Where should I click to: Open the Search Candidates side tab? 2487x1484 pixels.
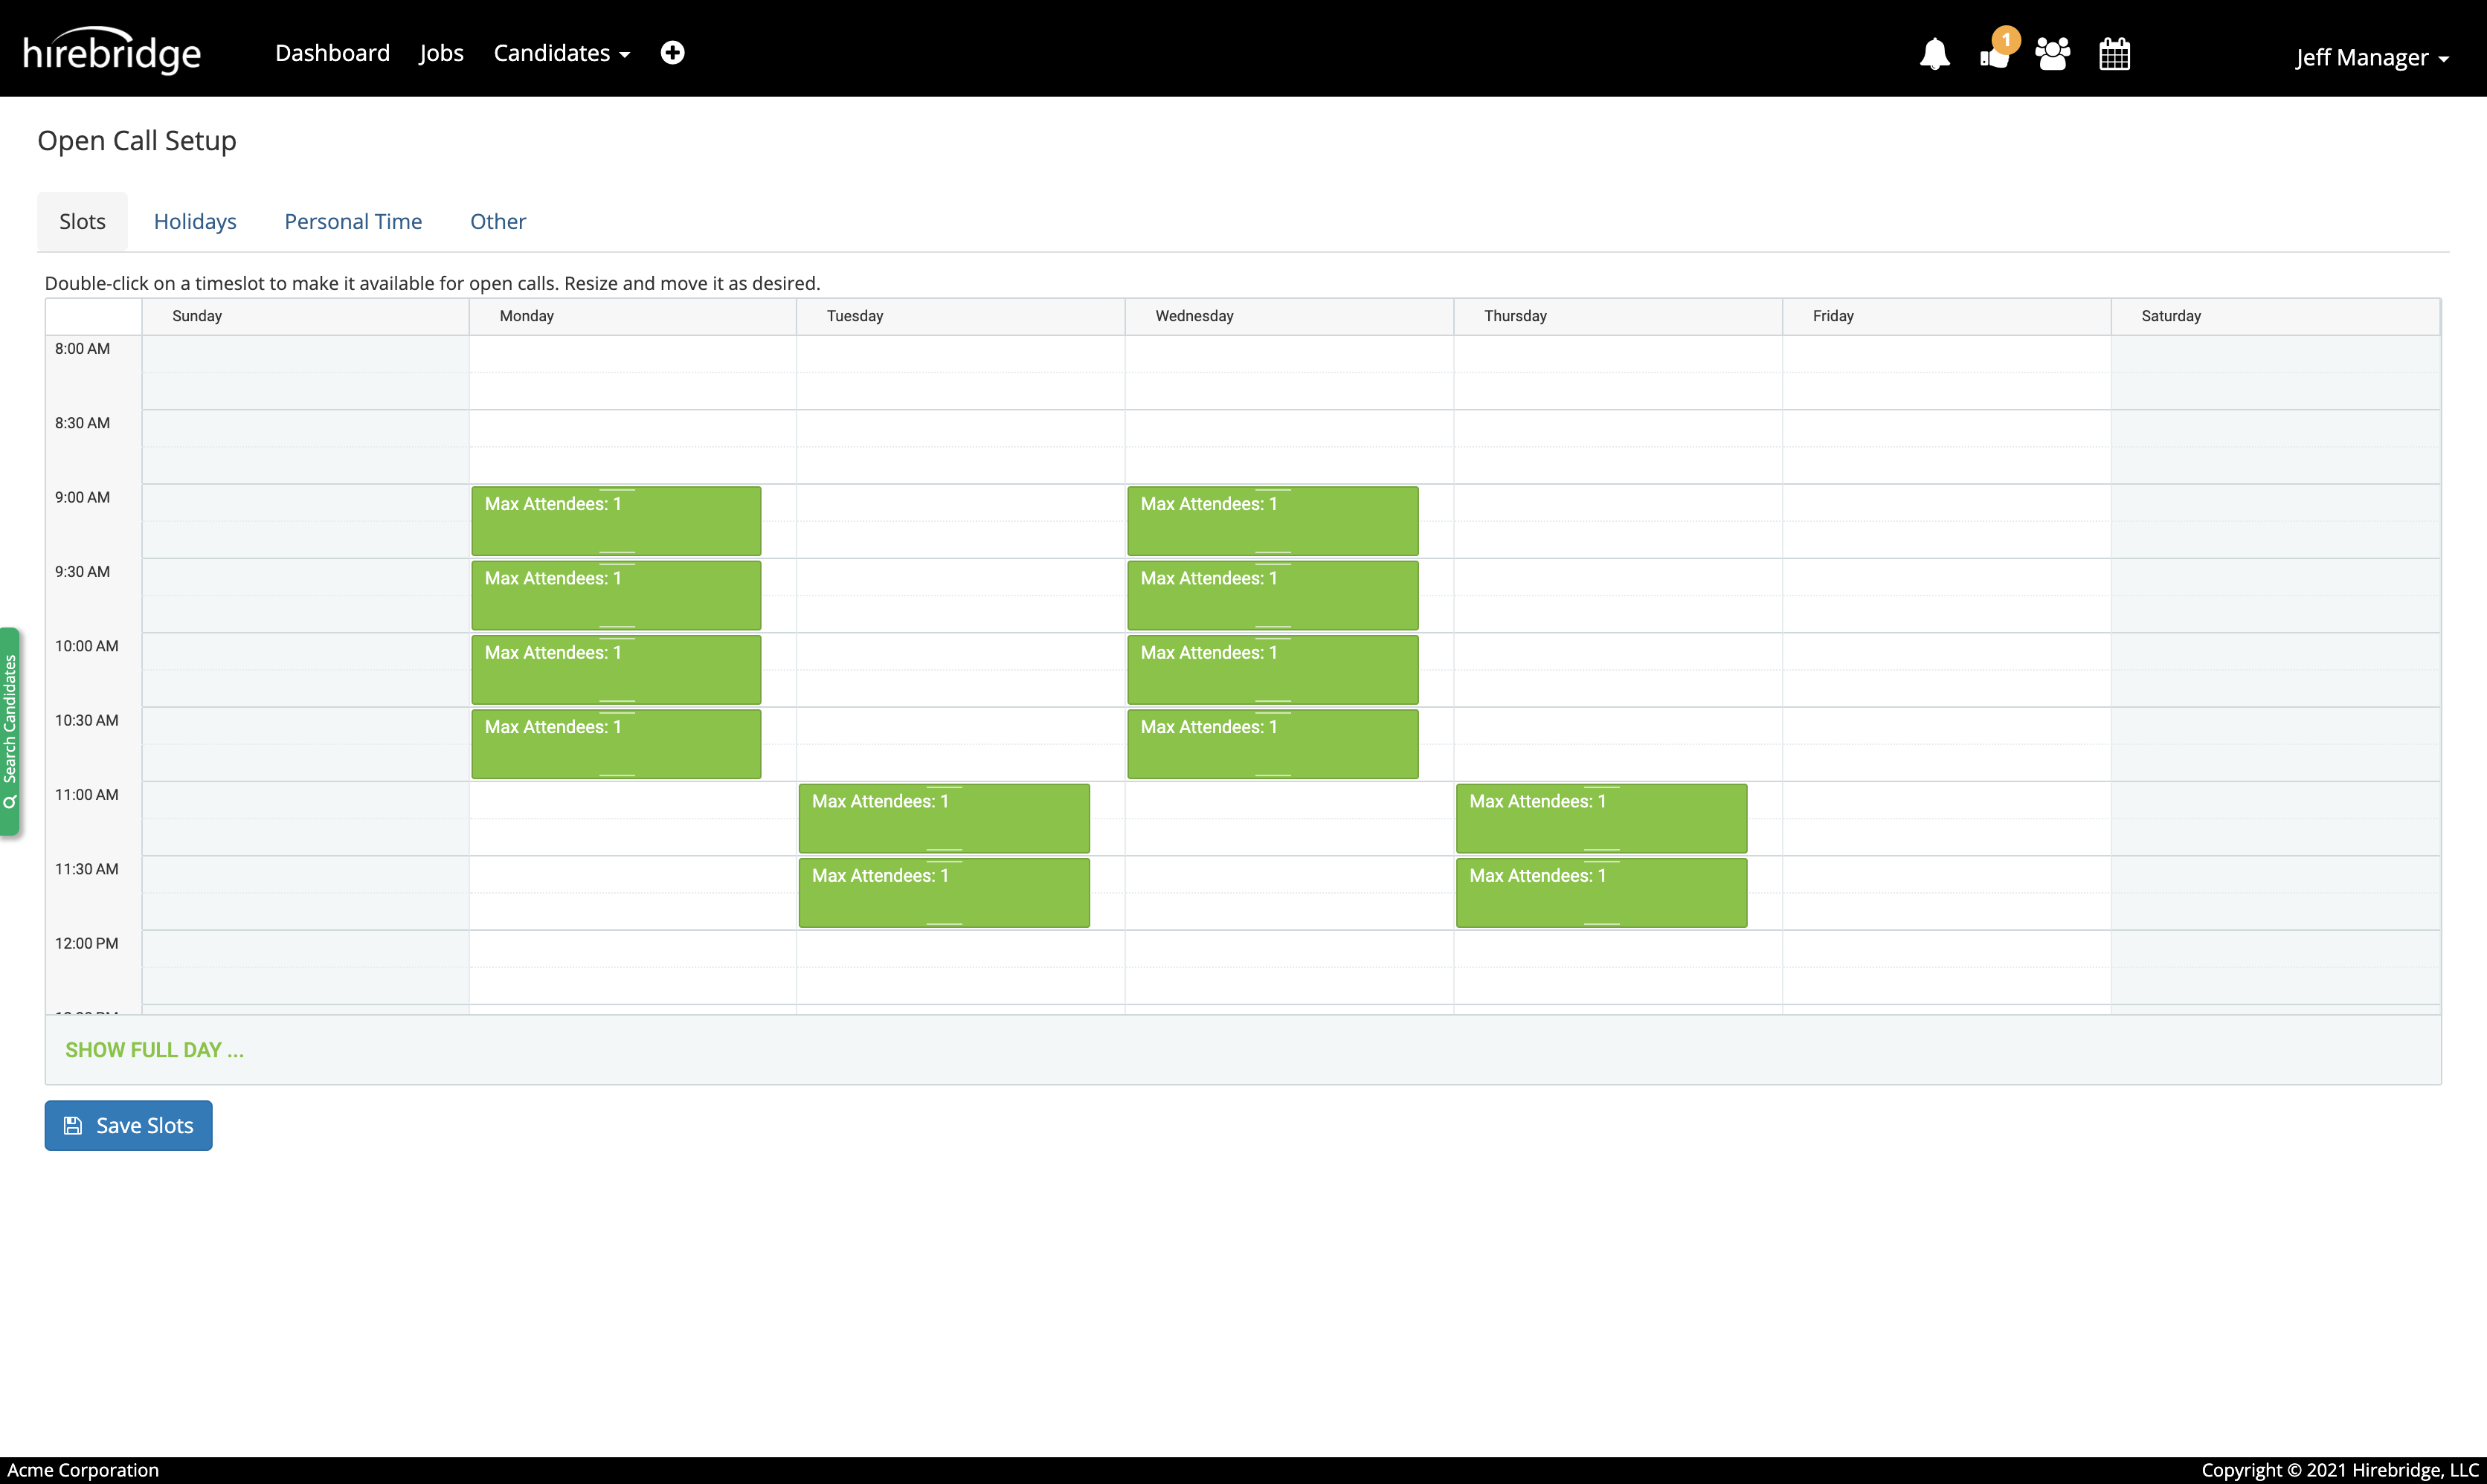10,731
